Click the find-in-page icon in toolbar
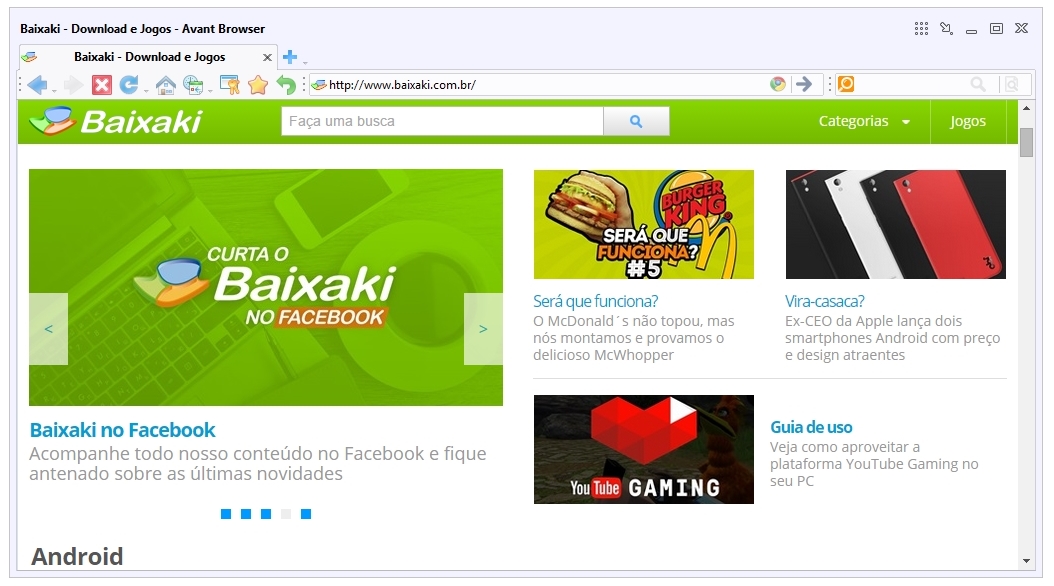The width and height of the screenshot is (1054, 586). pyautogui.click(x=1012, y=84)
